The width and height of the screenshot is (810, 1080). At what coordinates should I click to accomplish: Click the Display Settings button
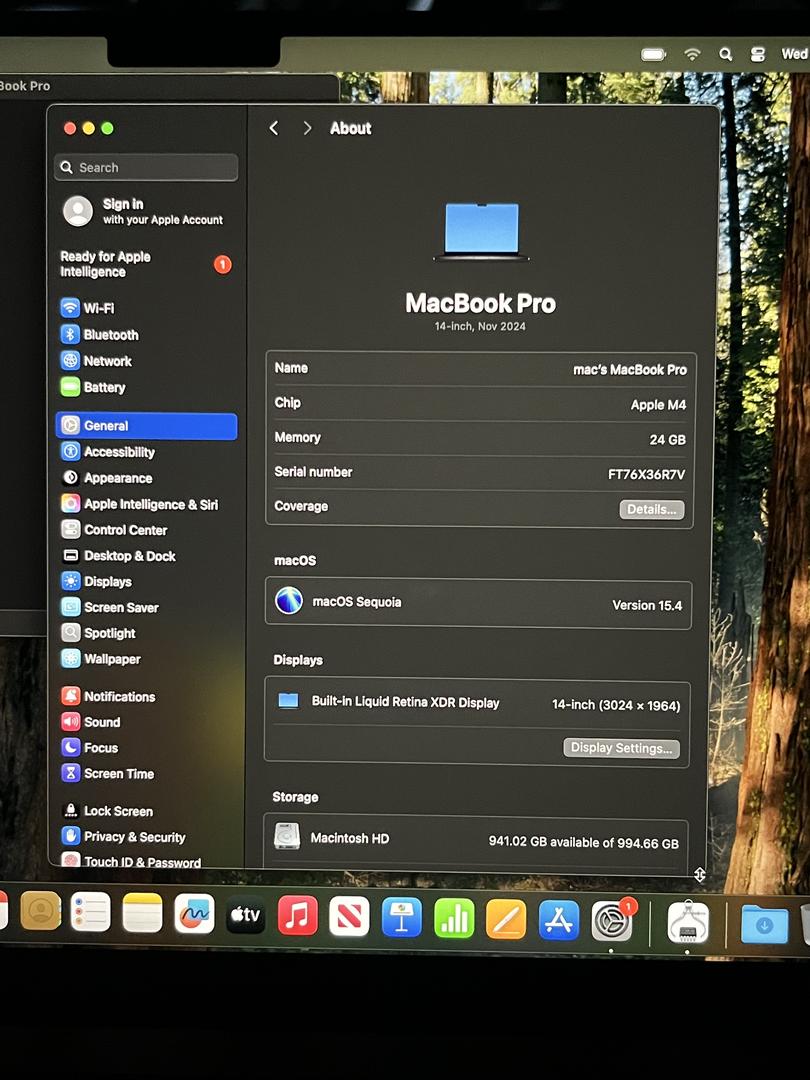tap(621, 748)
